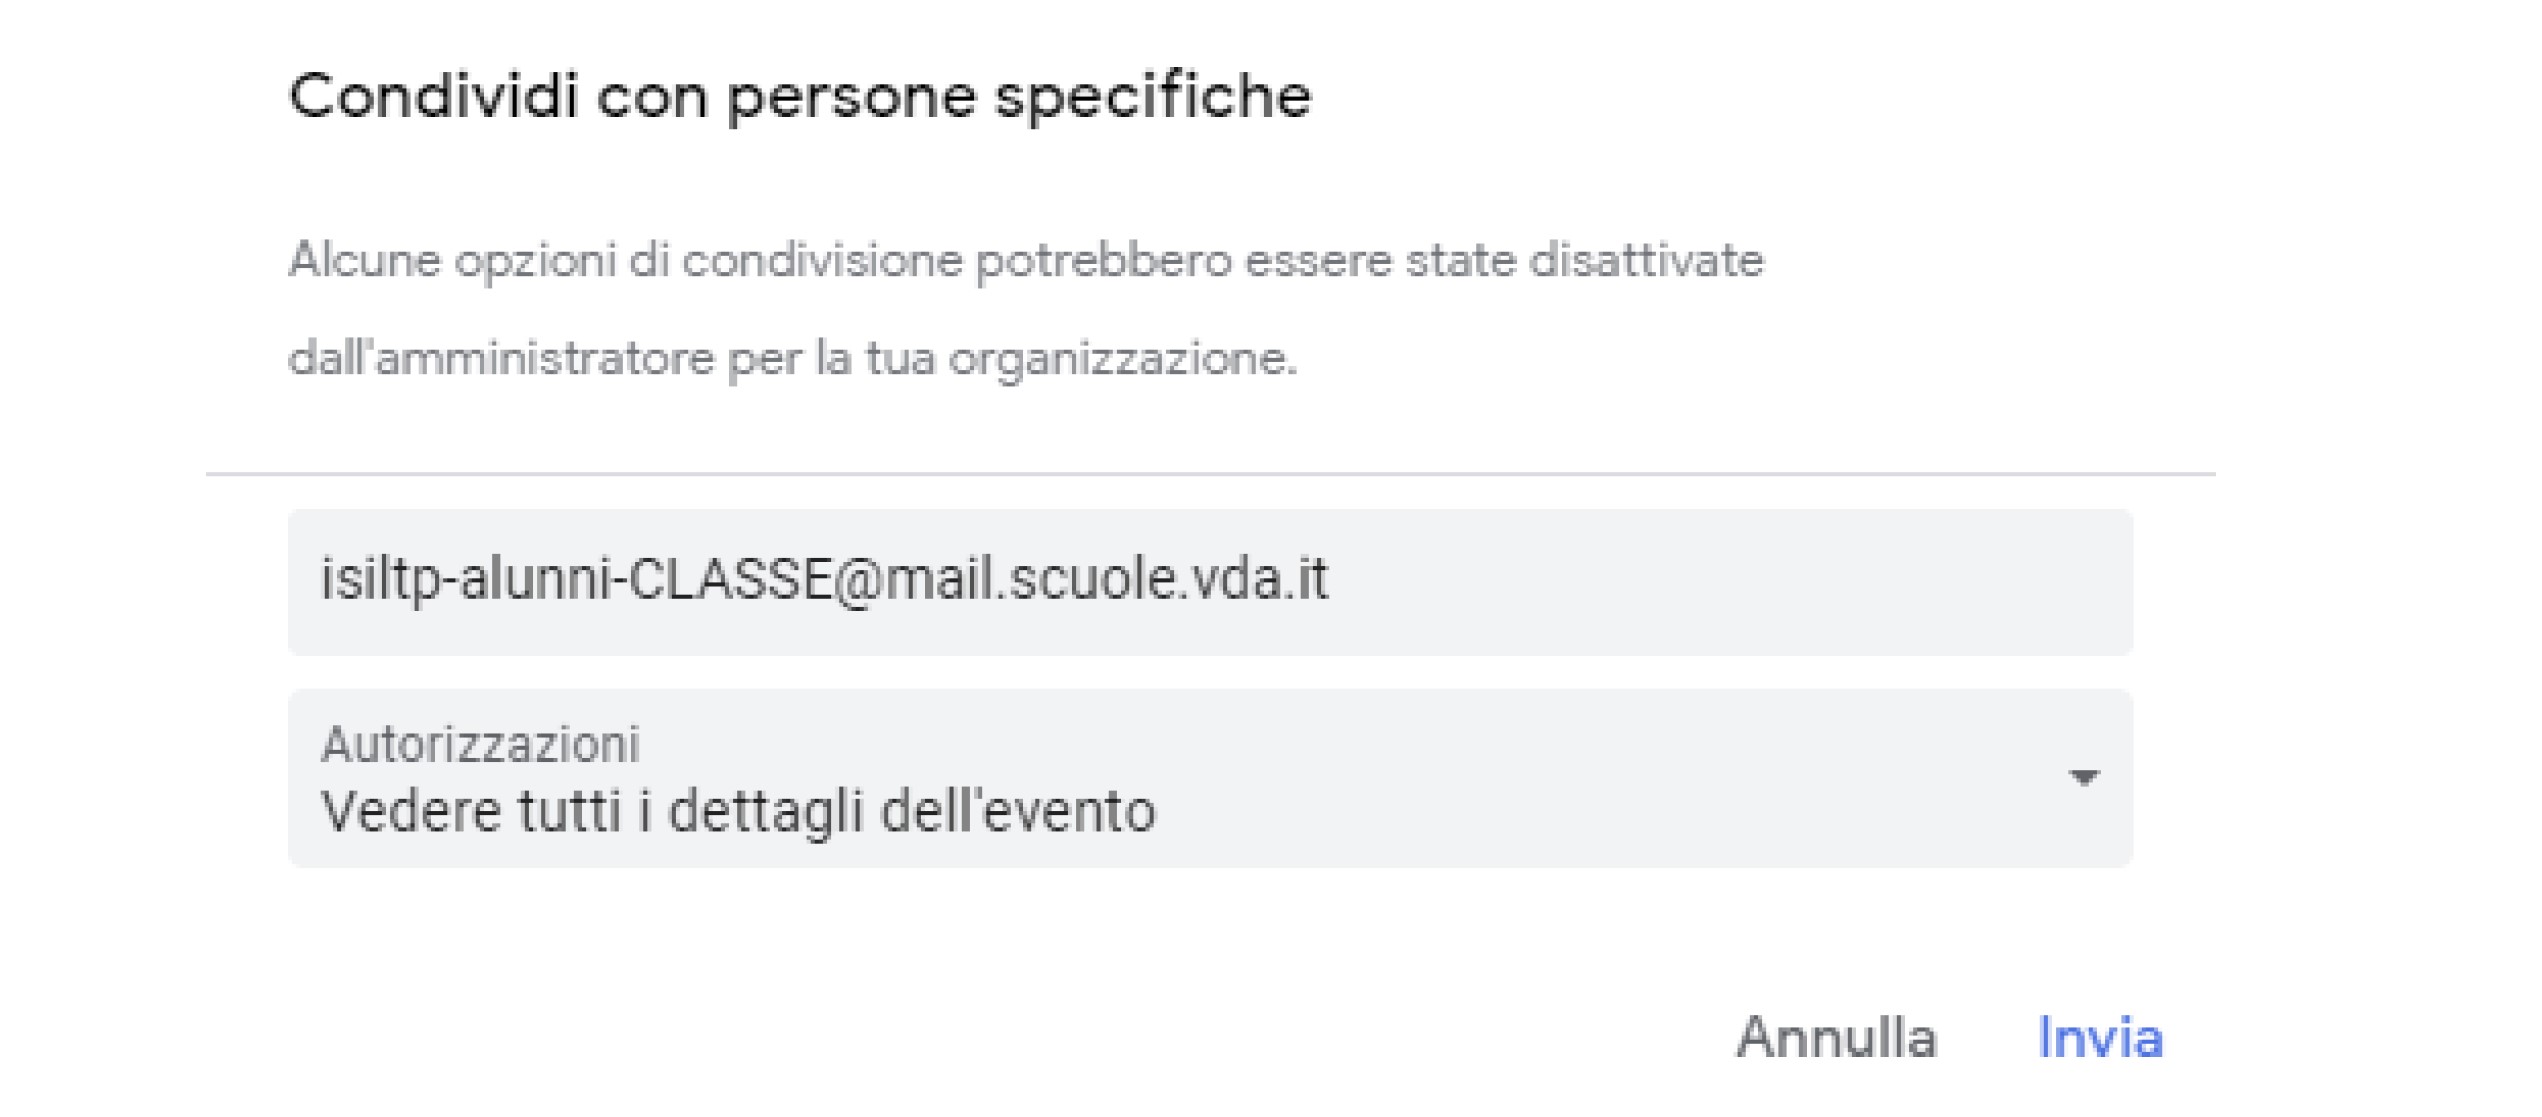Click the empty space after the email address
Screen dimensions: 2542x1117
click(1730, 582)
